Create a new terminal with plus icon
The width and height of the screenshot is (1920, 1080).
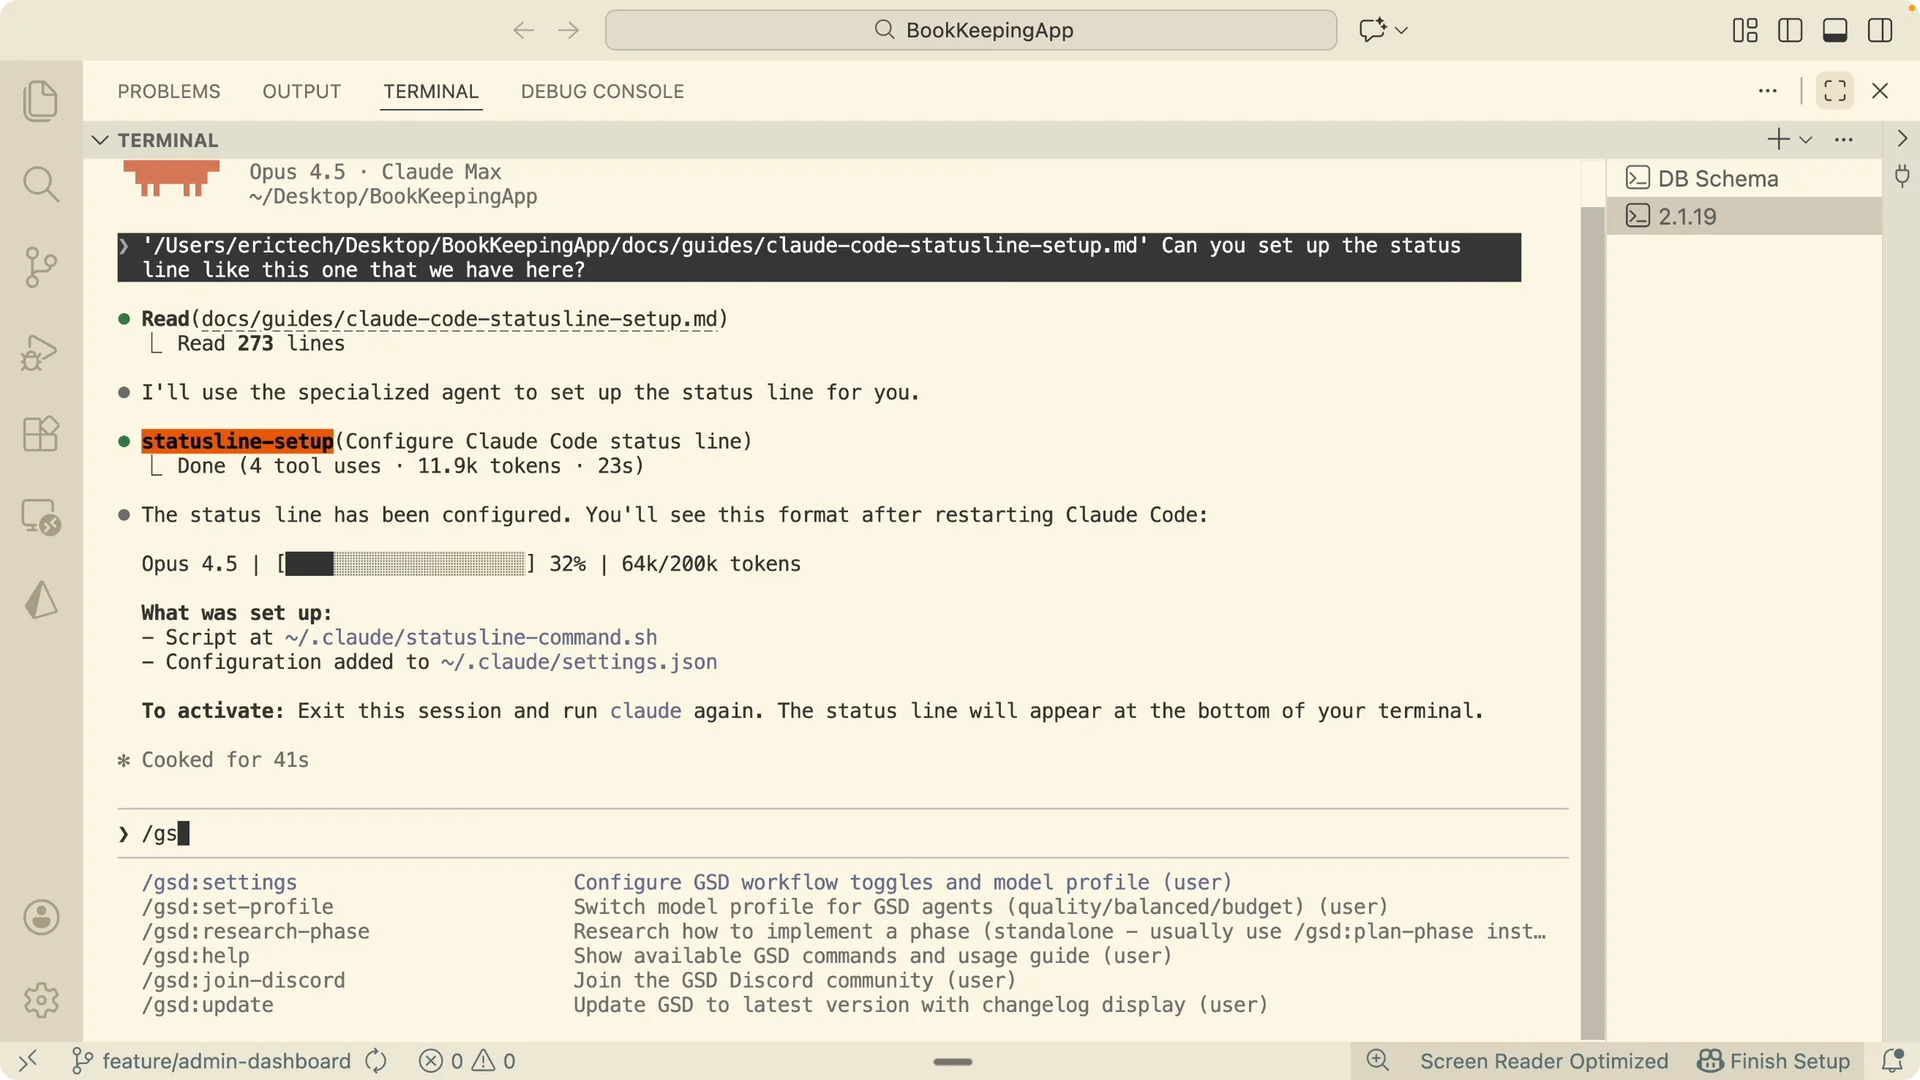tap(1778, 140)
